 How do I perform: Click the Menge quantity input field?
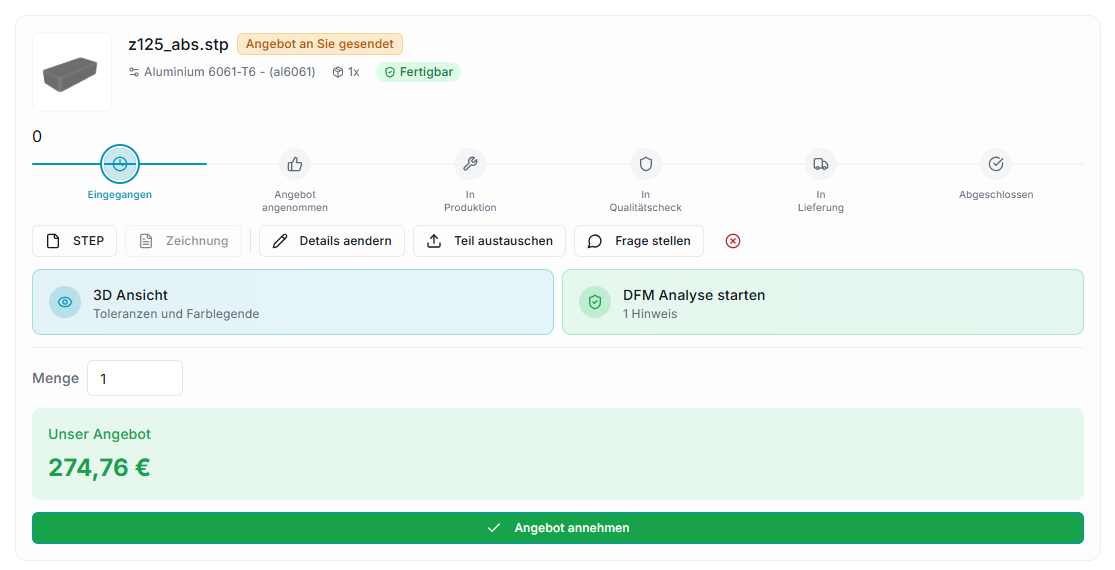click(x=135, y=378)
